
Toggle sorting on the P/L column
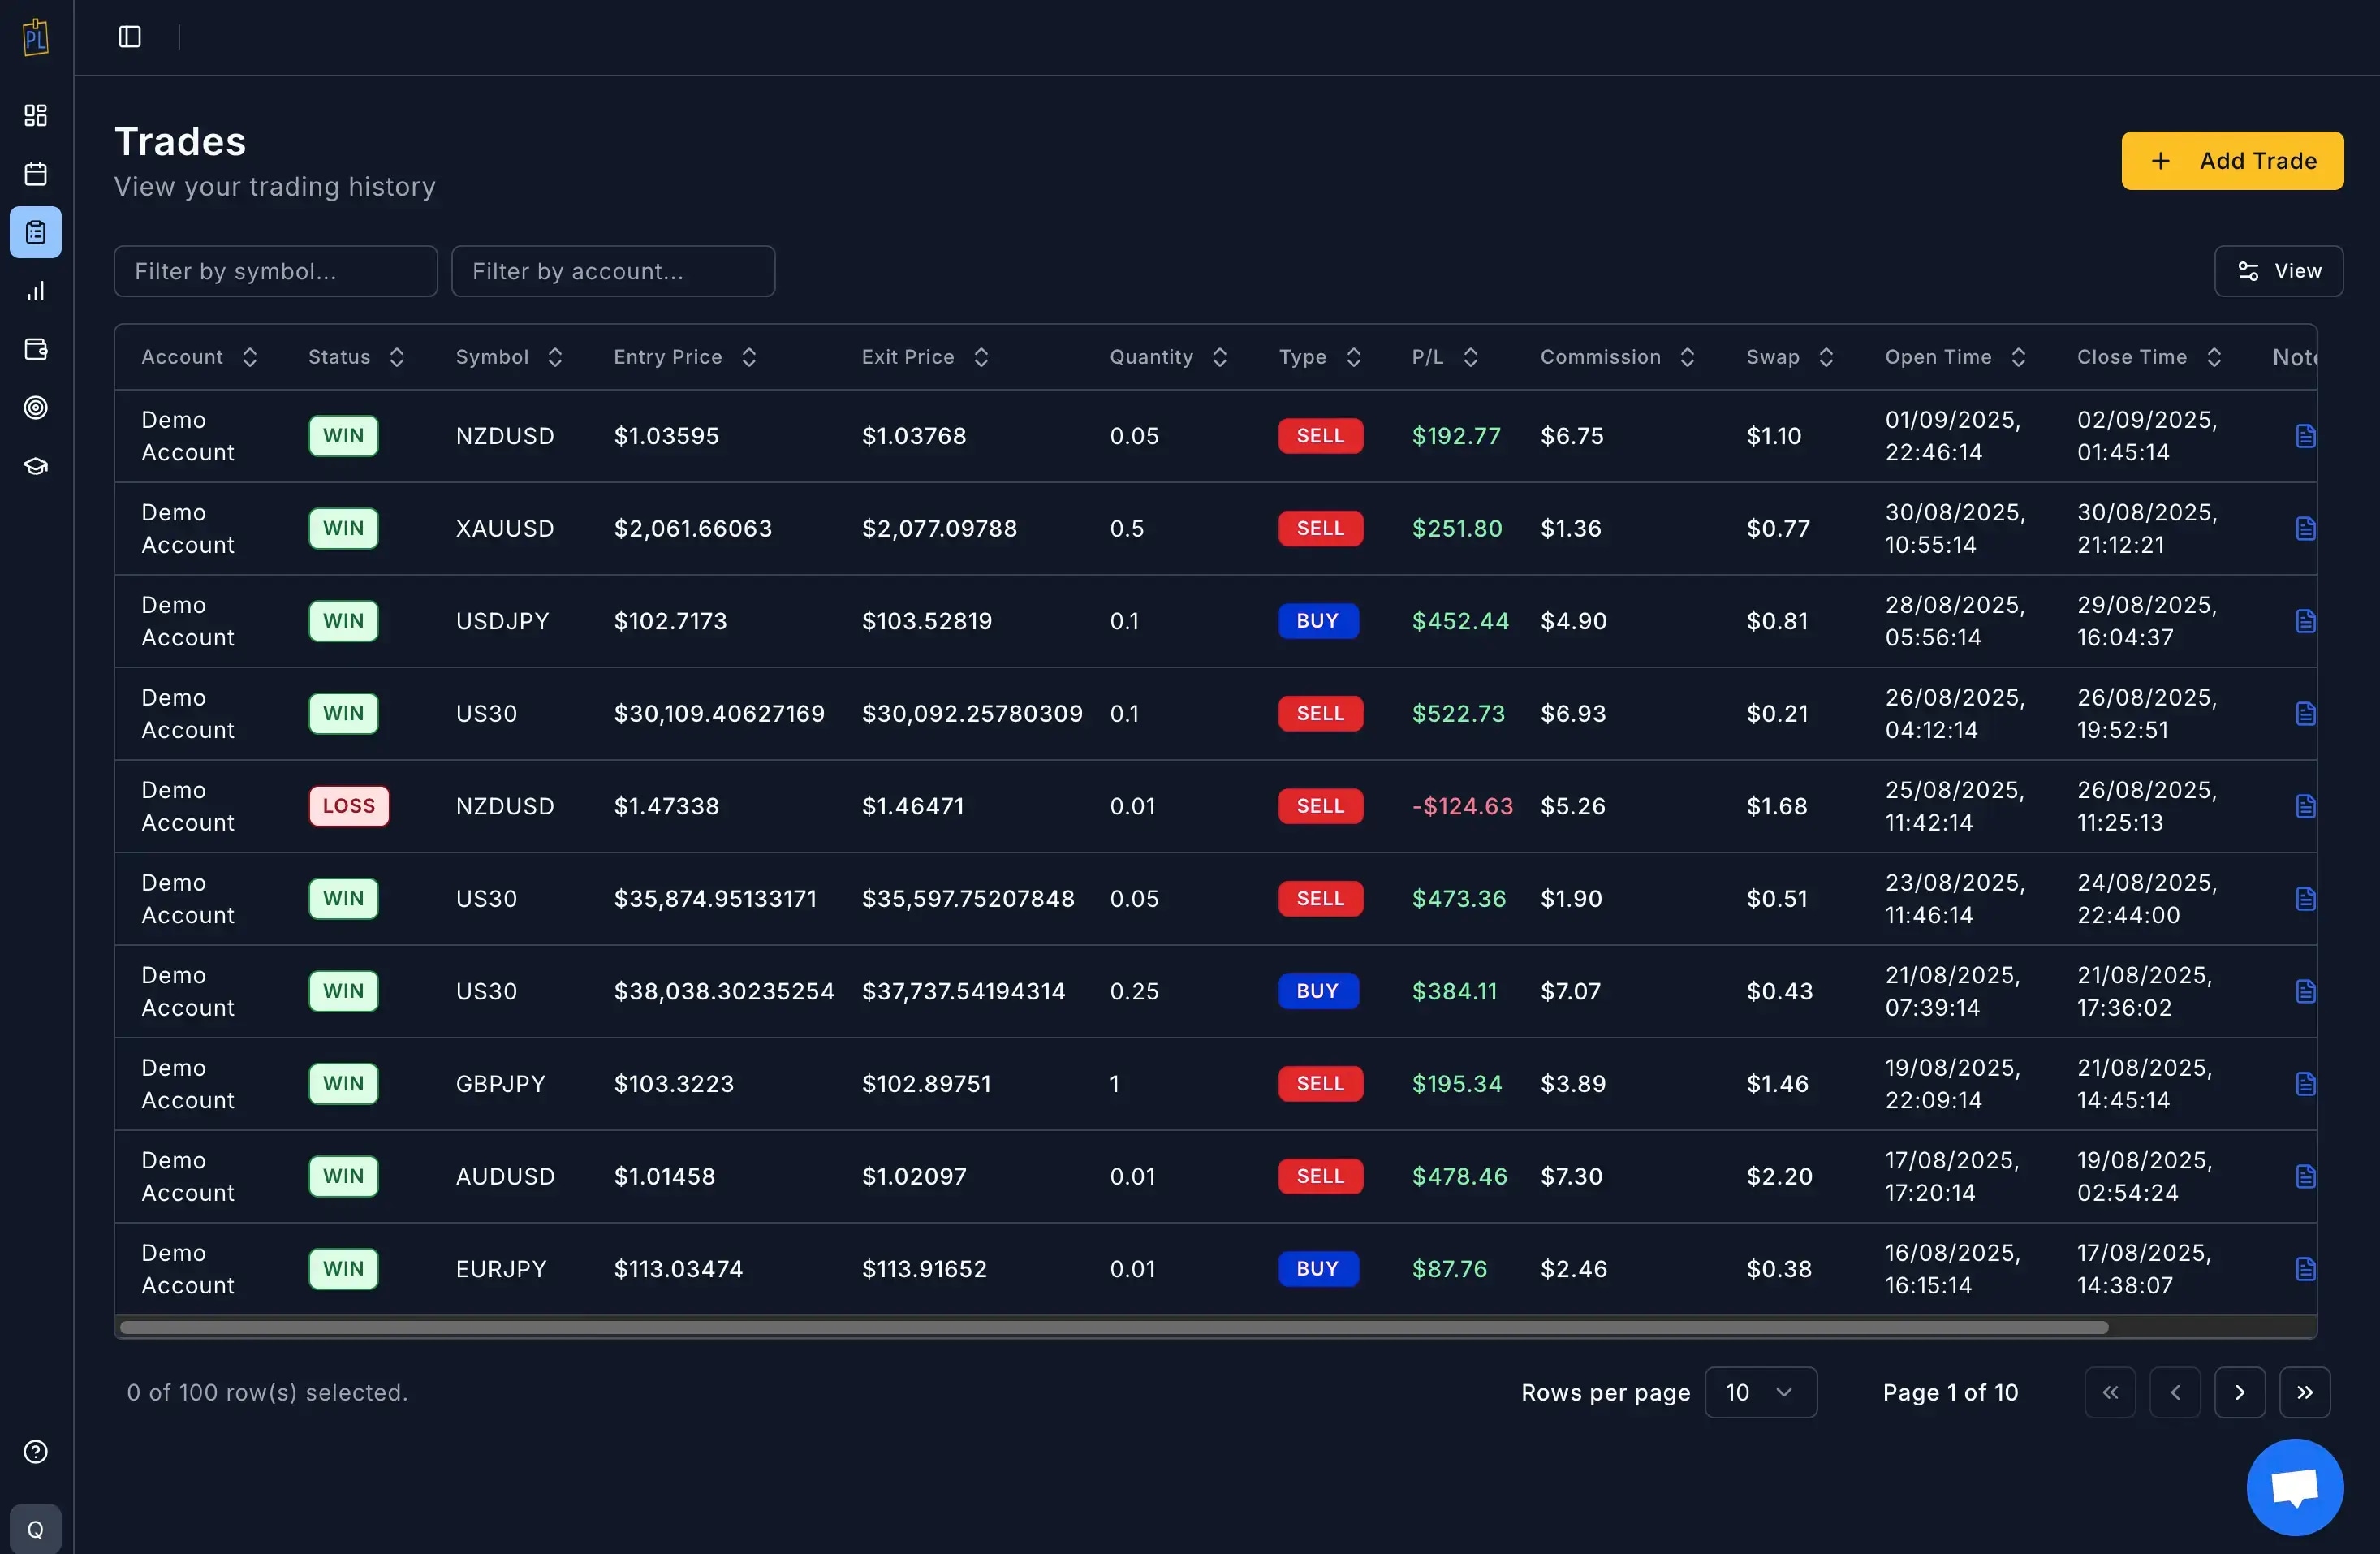click(1470, 357)
